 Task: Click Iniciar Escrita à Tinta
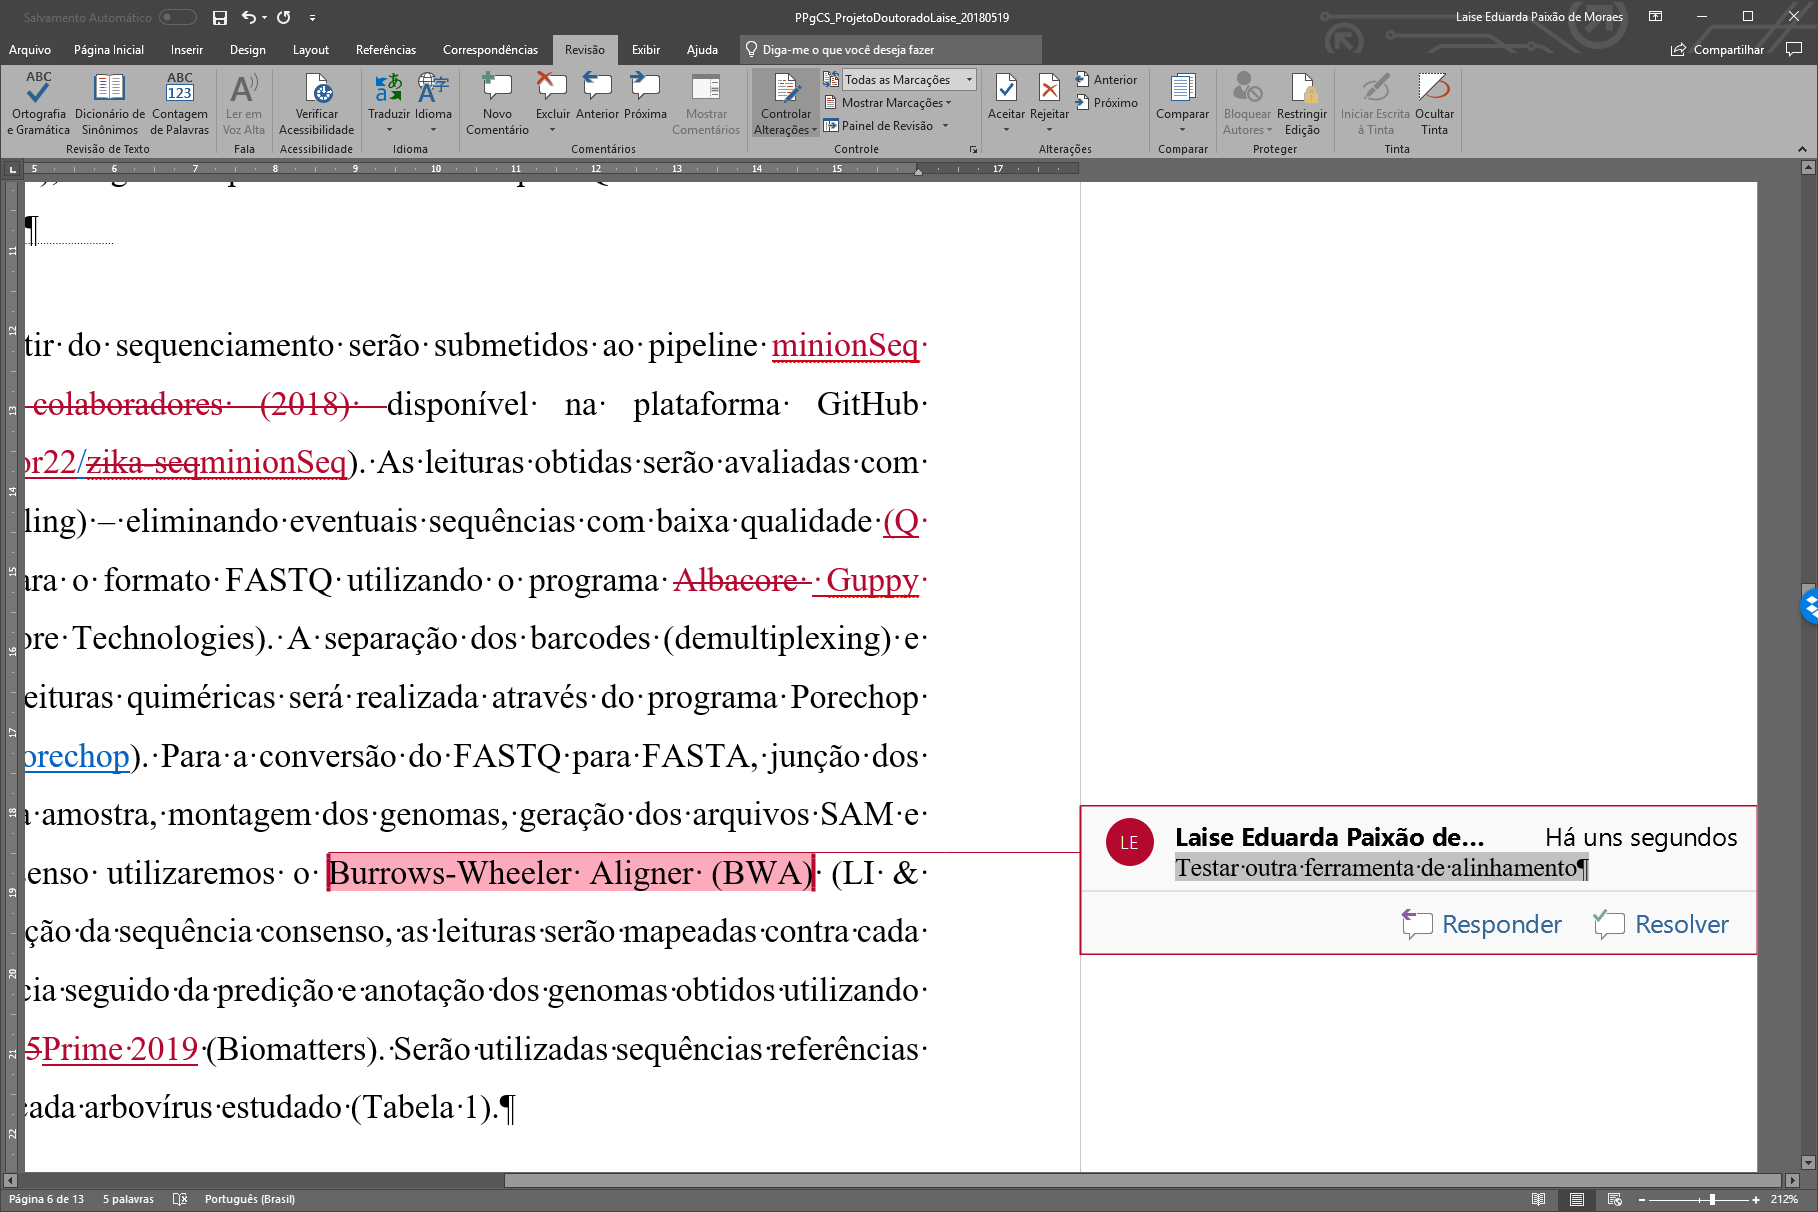pyautogui.click(x=1375, y=104)
